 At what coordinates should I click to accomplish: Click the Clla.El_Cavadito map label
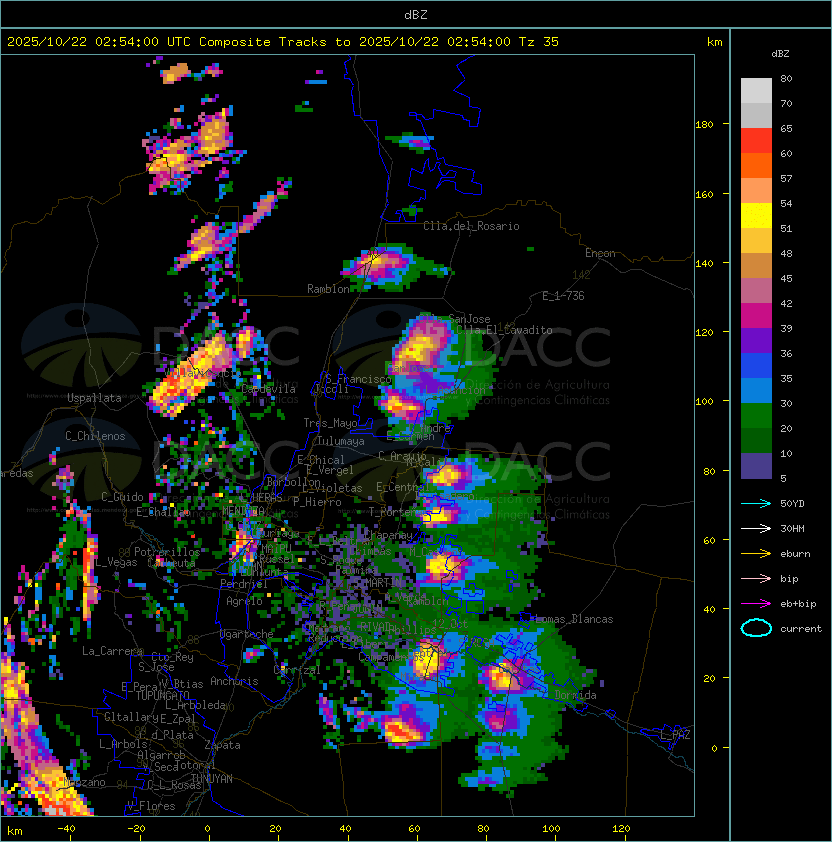point(504,330)
